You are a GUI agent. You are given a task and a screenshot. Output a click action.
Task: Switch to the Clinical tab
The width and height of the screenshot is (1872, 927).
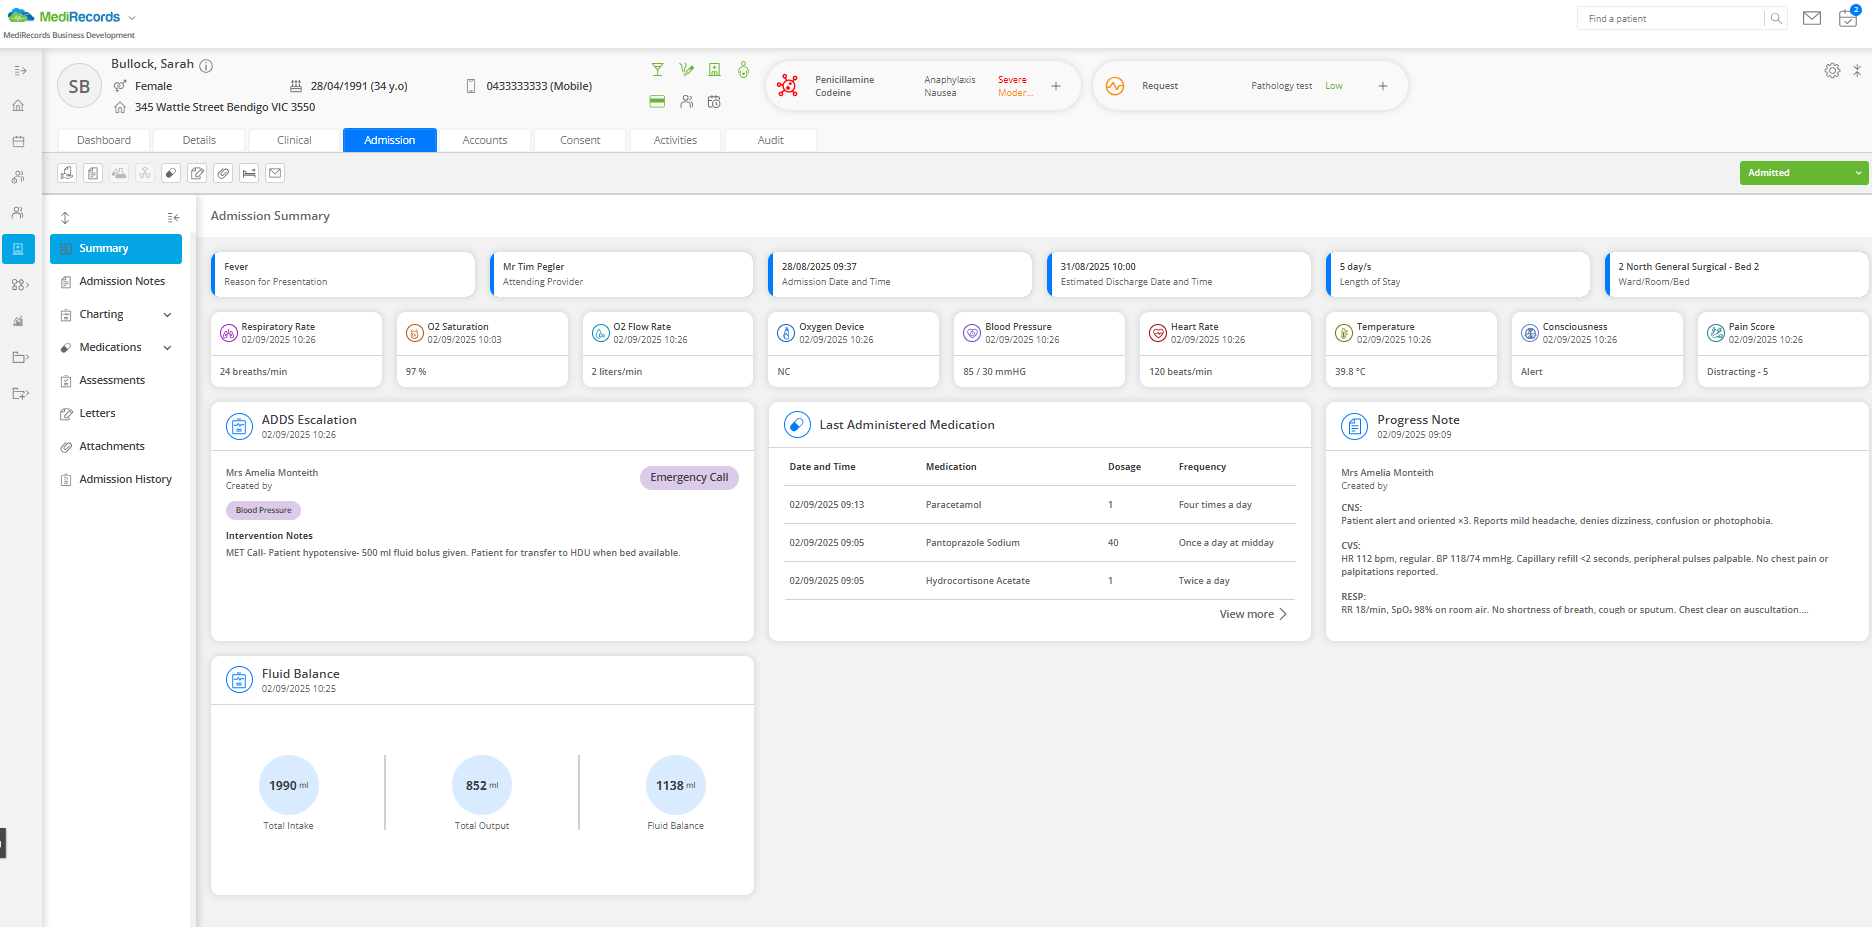point(294,140)
